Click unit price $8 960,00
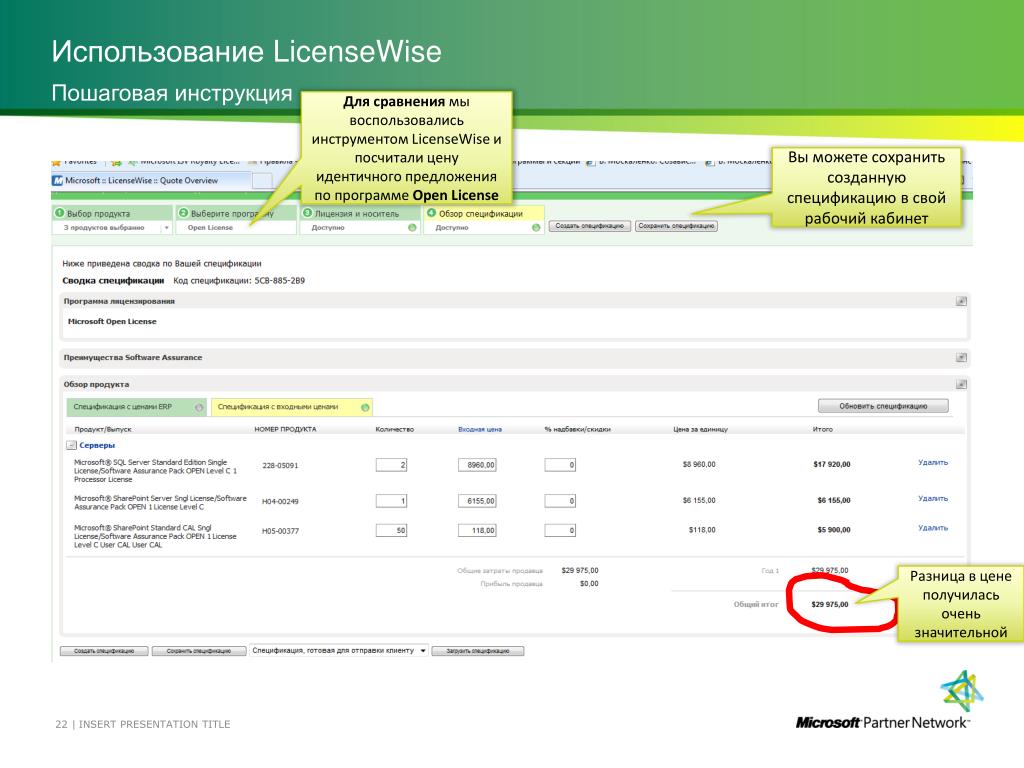 pos(699,464)
